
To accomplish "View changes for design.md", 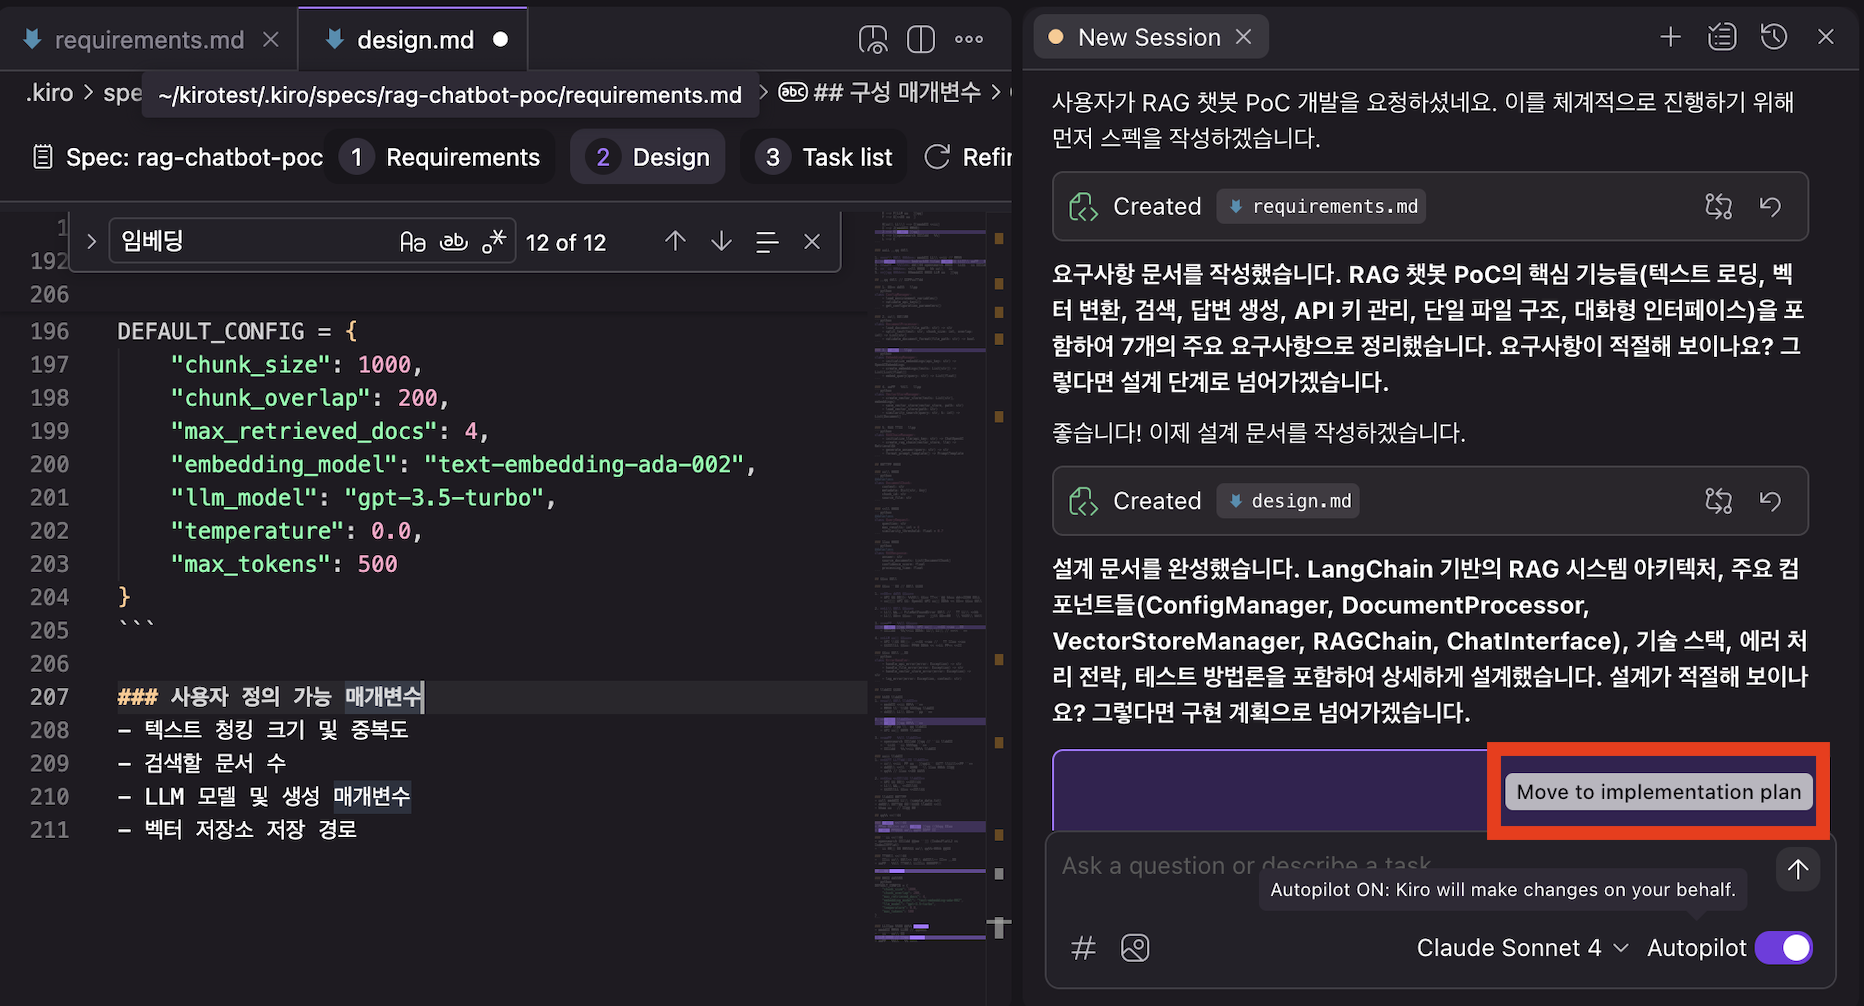I will tap(1718, 501).
